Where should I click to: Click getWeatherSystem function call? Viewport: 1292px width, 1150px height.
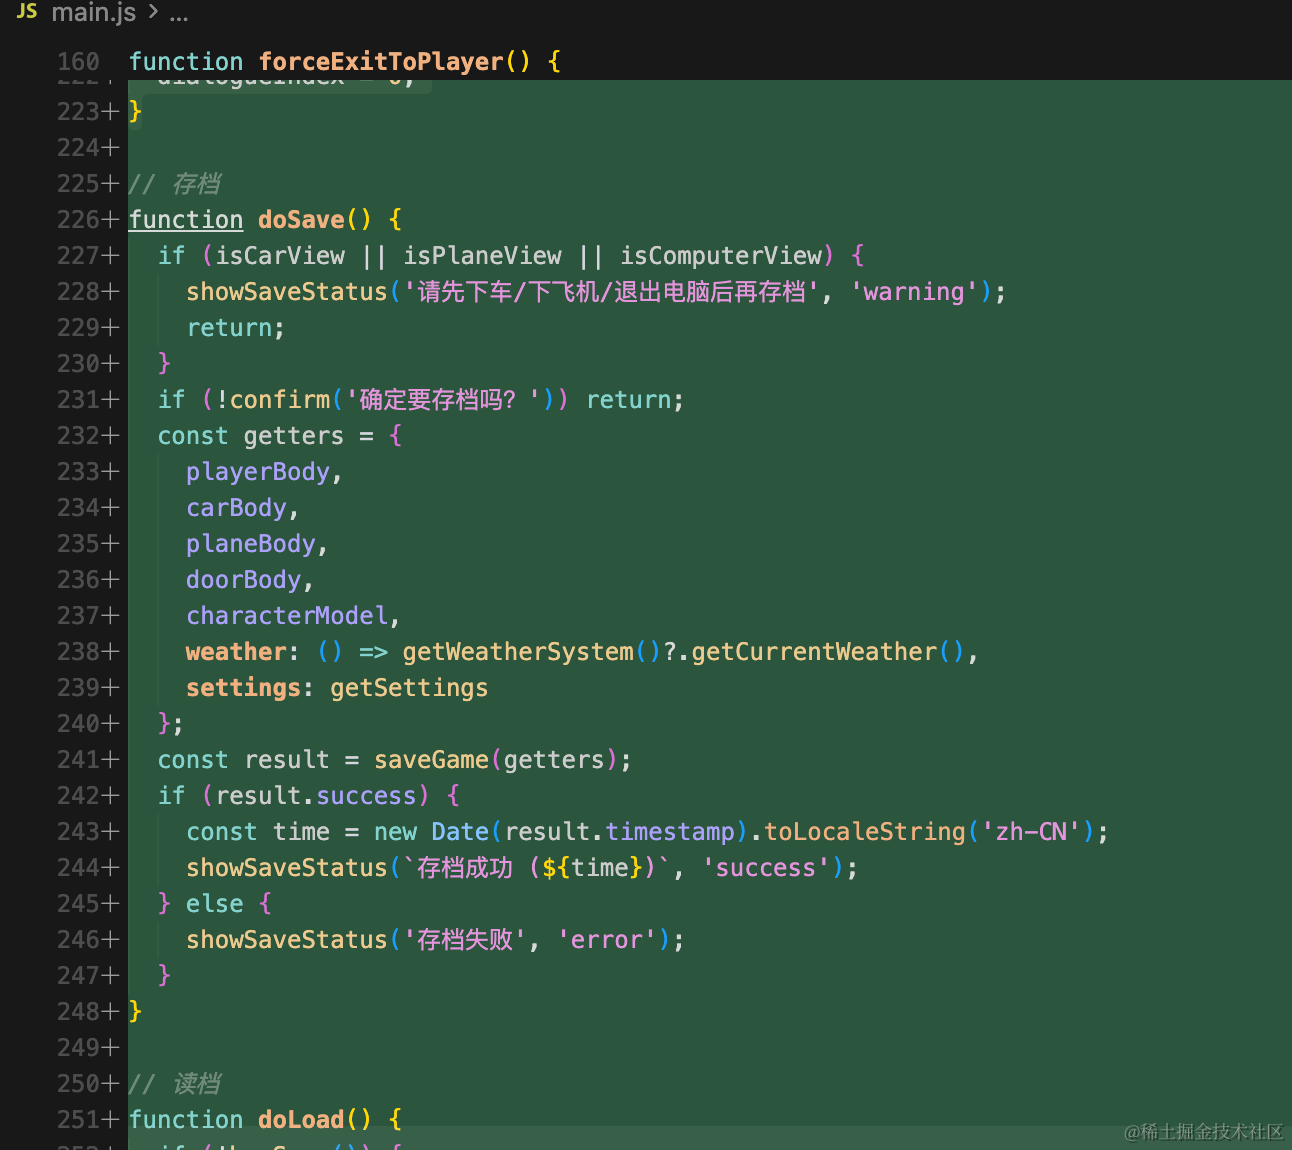[x=518, y=651]
